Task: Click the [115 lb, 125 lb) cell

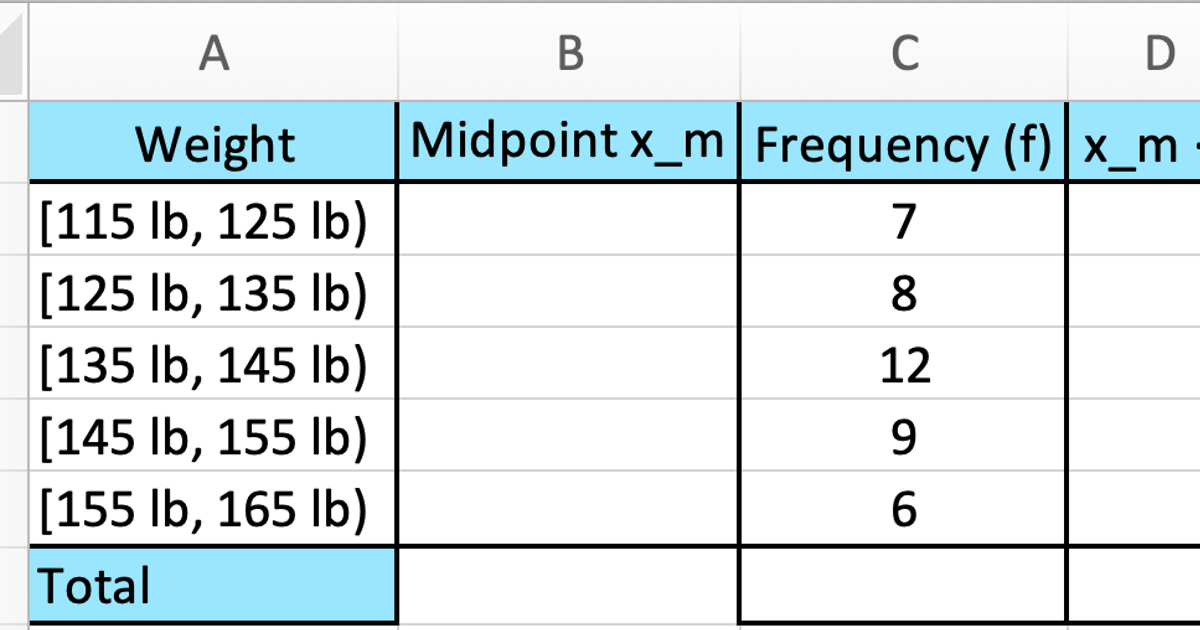Action: [213, 220]
